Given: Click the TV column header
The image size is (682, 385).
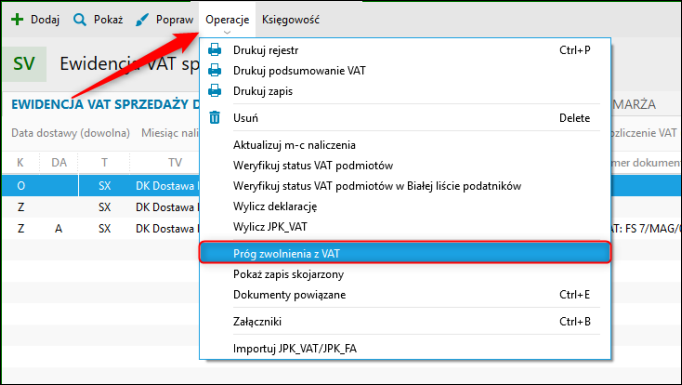Looking at the screenshot, I should (175, 163).
